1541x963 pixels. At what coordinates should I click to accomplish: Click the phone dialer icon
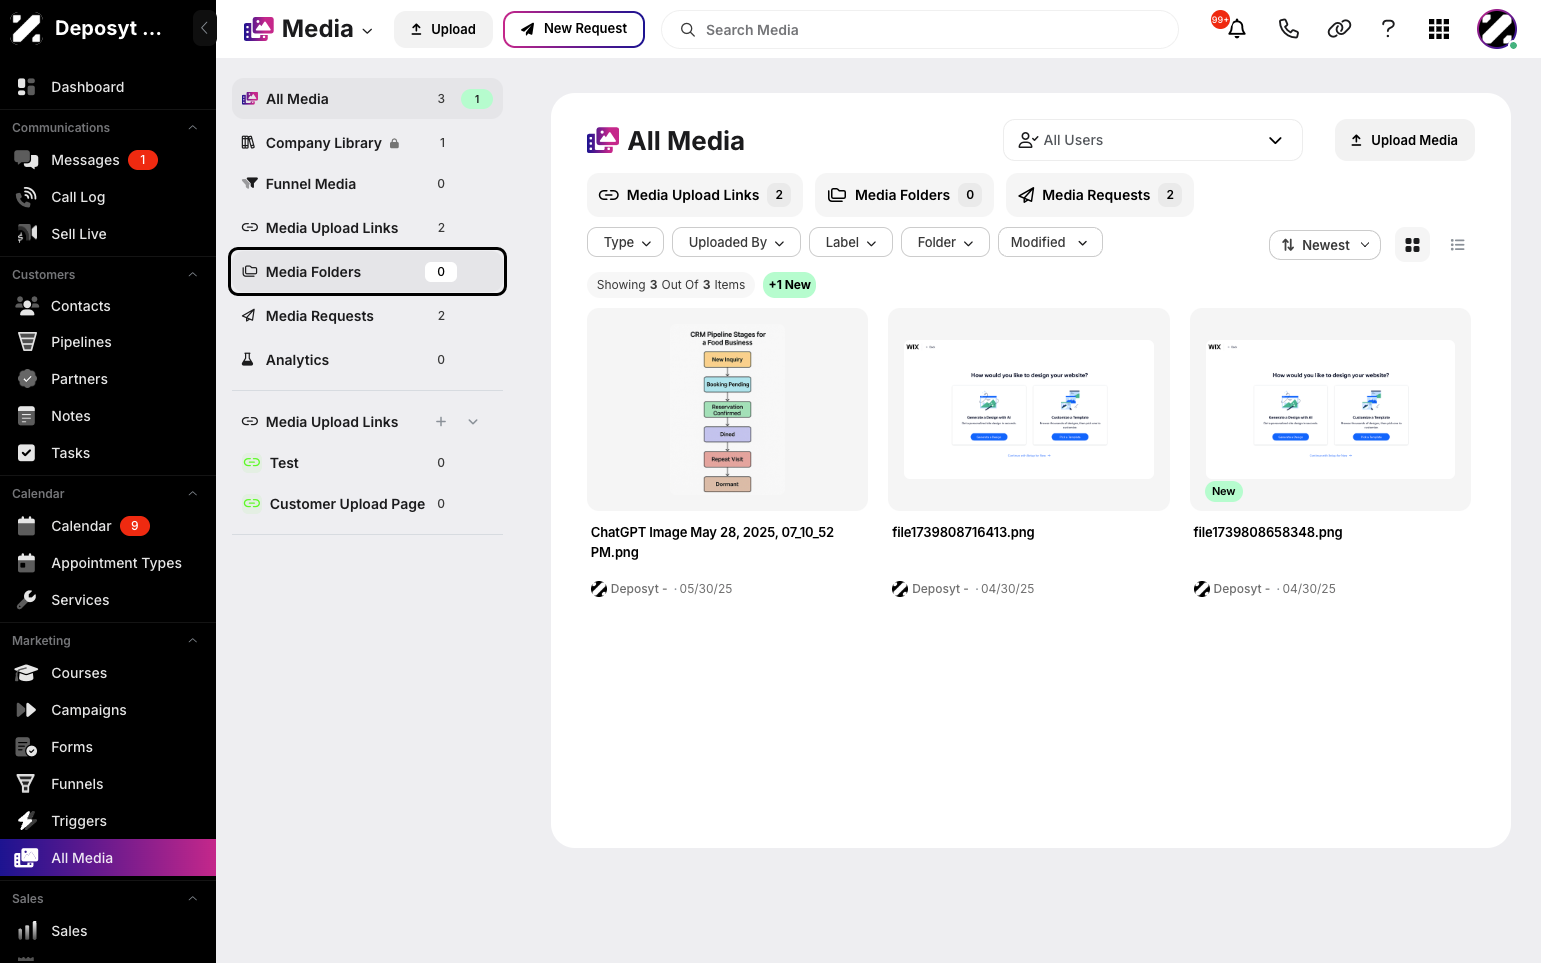1288,29
